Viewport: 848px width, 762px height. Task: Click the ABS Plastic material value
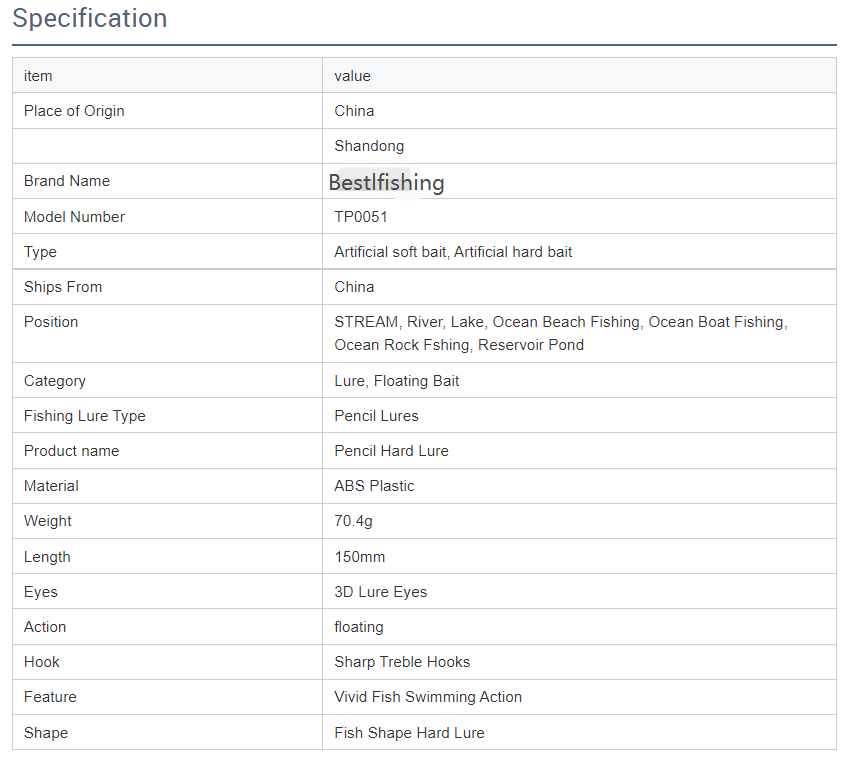374,486
